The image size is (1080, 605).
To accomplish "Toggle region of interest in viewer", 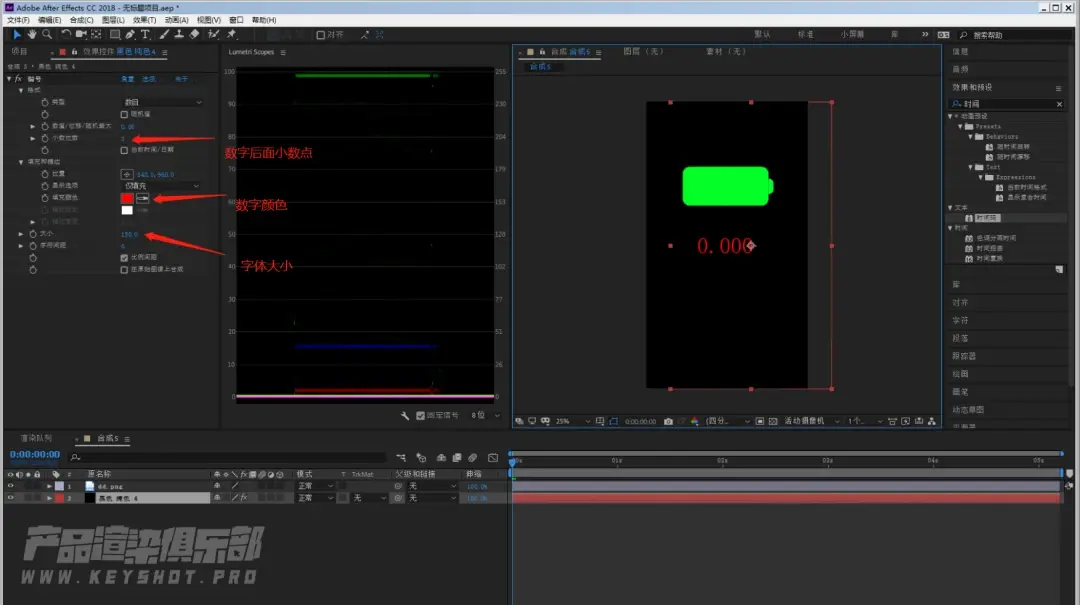I will [760, 421].
